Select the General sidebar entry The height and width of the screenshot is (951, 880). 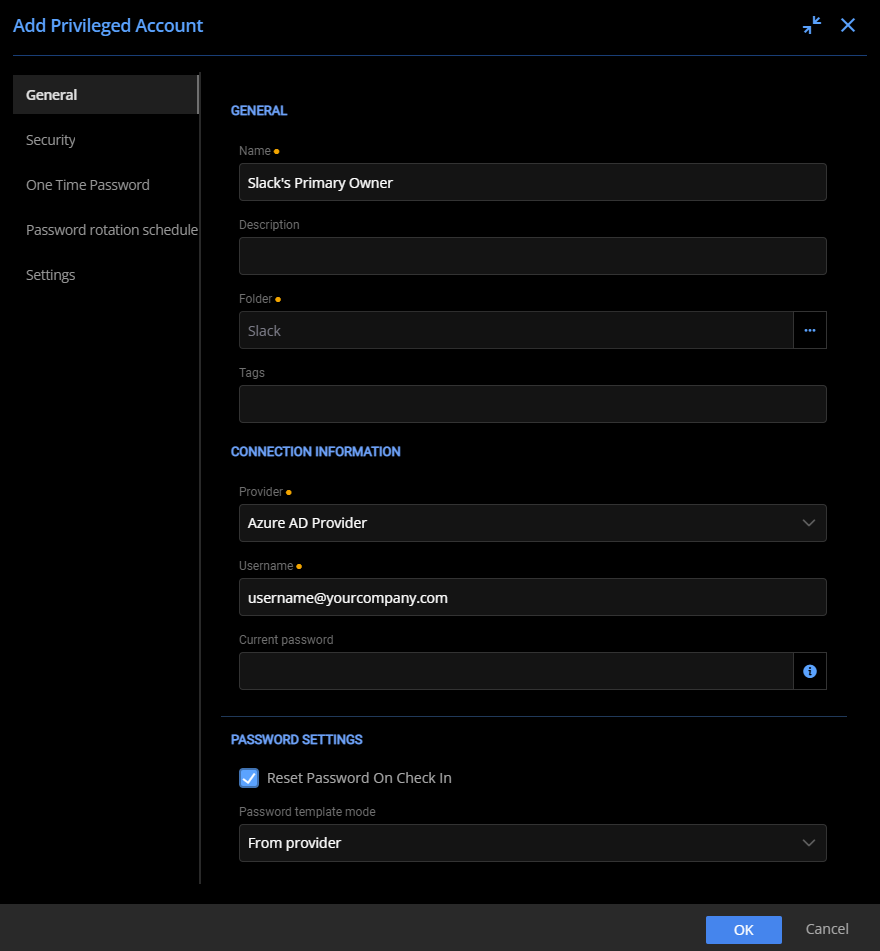point(52,94)
